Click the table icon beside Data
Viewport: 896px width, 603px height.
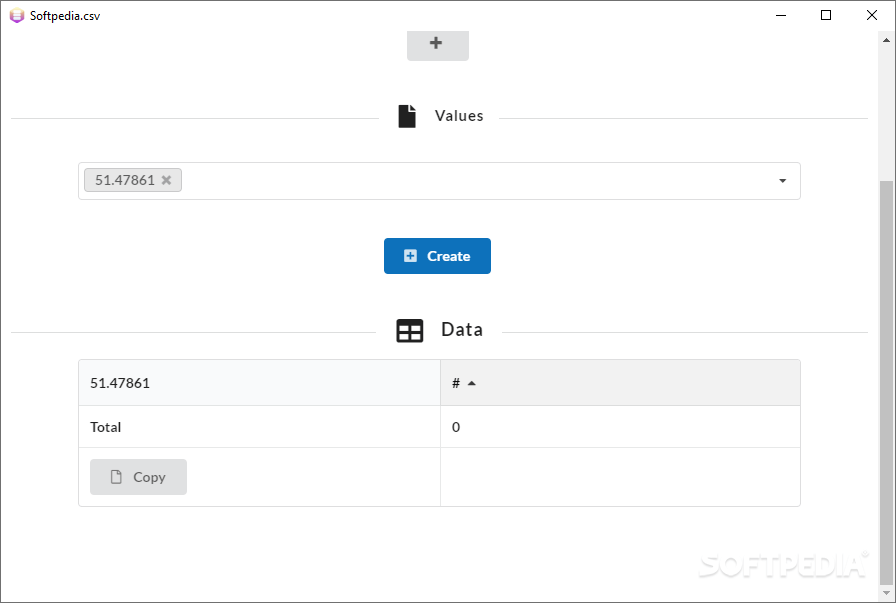point(410,331)
